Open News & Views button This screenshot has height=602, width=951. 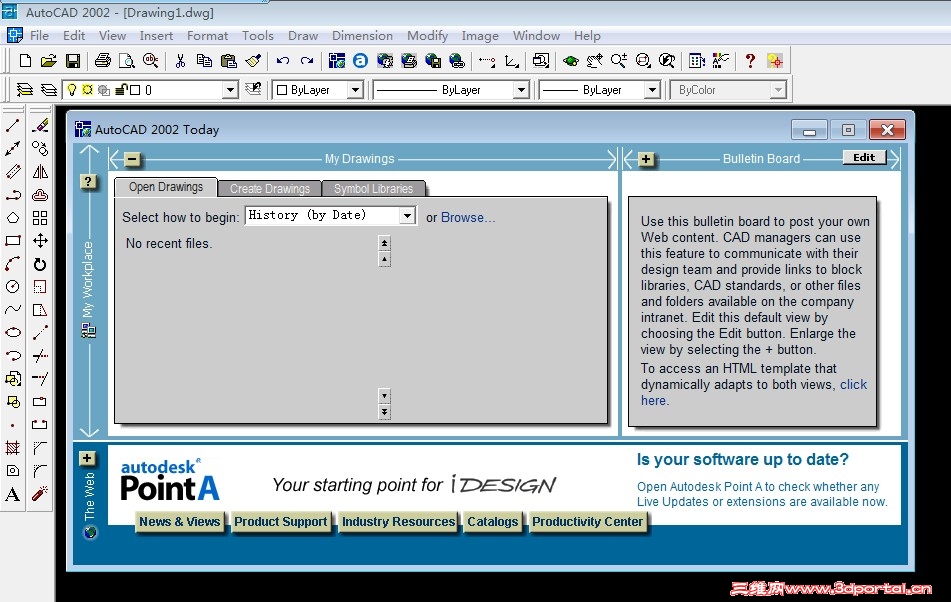[x=180, y=521]
